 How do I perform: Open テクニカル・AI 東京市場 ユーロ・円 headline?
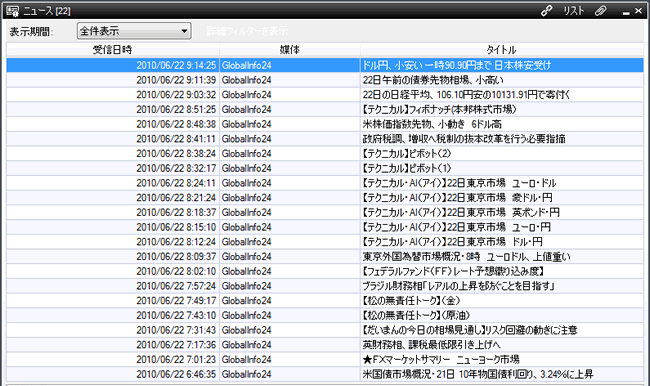tap(456, 227)
